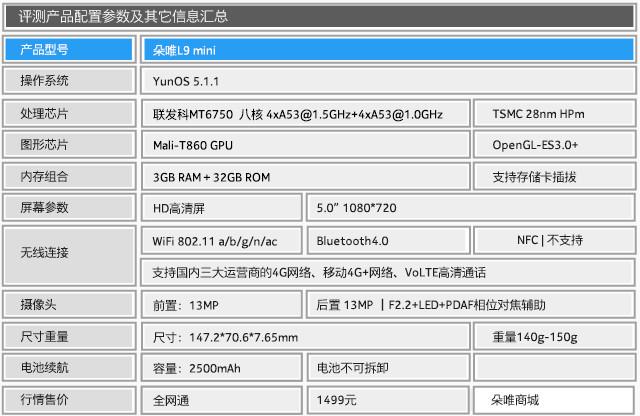The height and width of the screenshot is (416, 640).
Task: Select the 尺寸重量 label cell
Action: click(69, 336)
